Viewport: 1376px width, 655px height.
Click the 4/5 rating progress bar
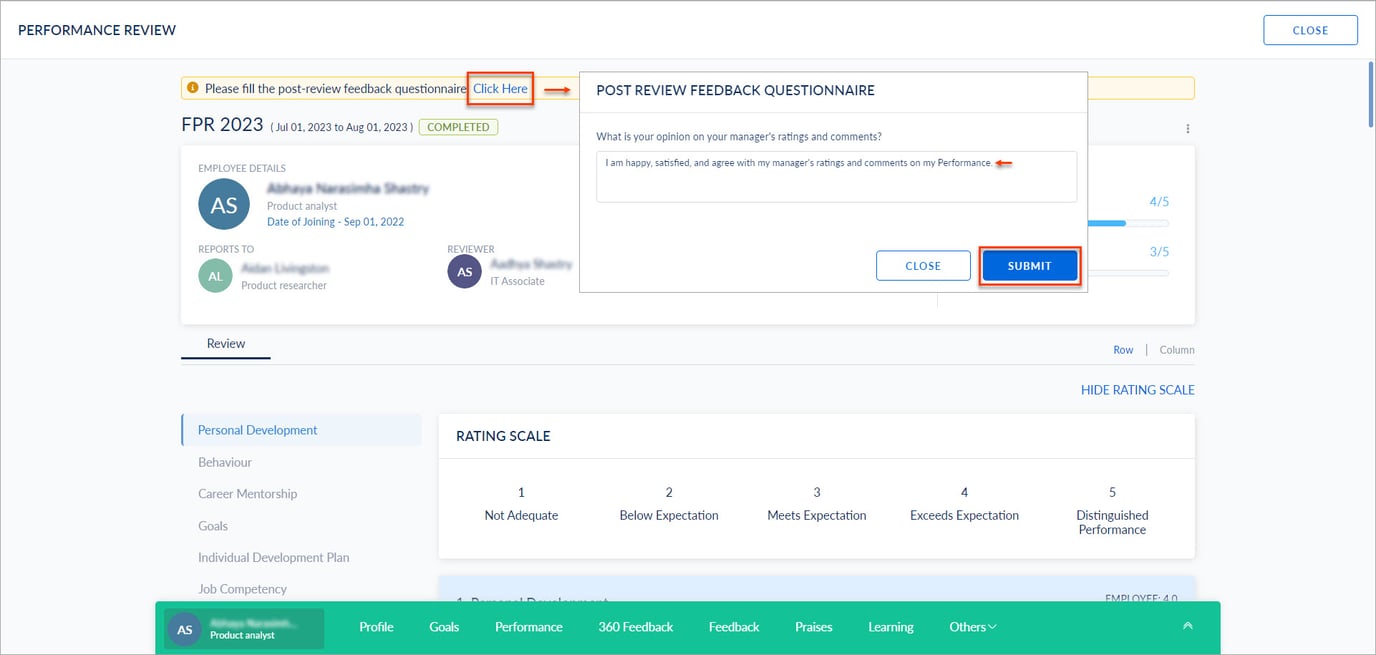point(1128,223)
